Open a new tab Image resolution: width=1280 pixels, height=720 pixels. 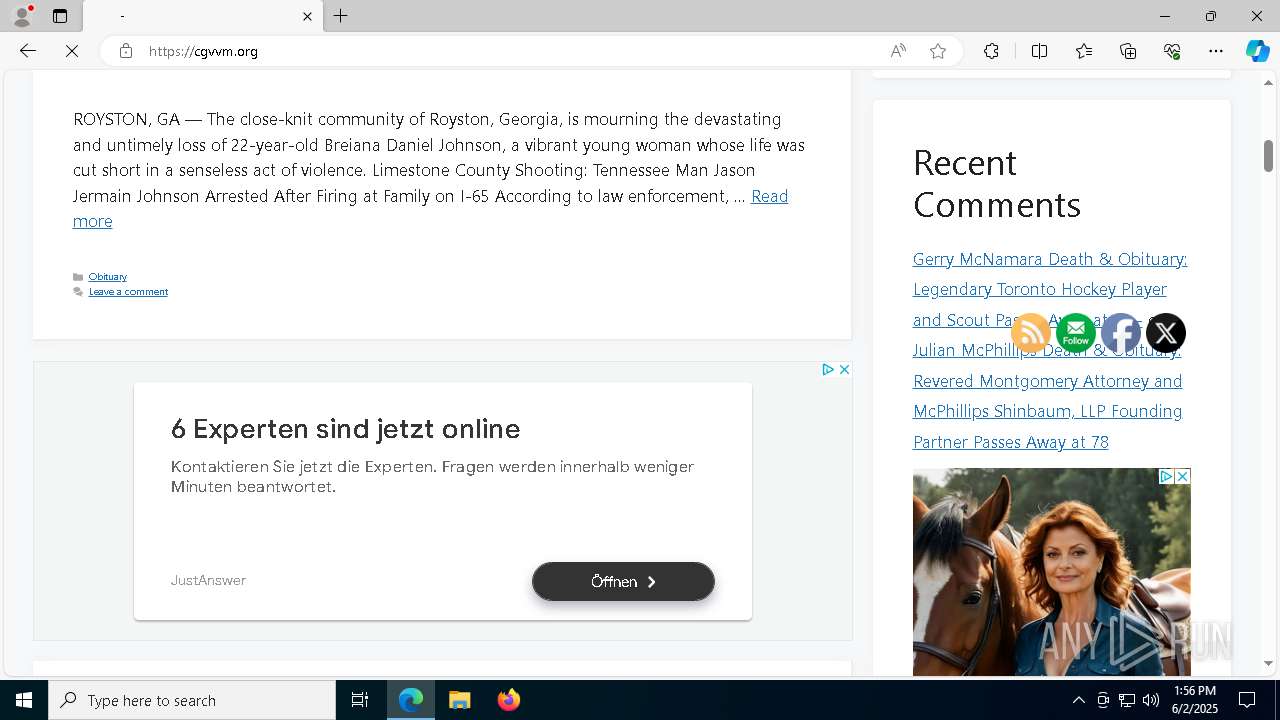tap(341, 16)
